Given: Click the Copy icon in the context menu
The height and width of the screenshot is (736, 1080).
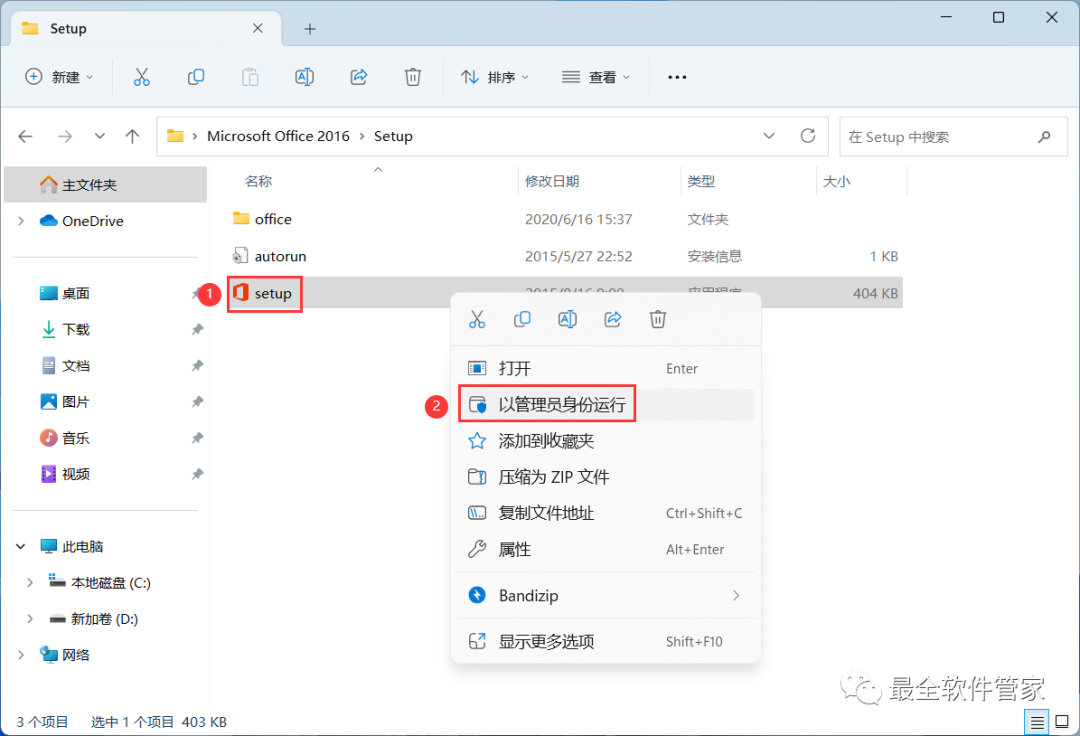Looking at the screenshot, I should pos(522,319).
